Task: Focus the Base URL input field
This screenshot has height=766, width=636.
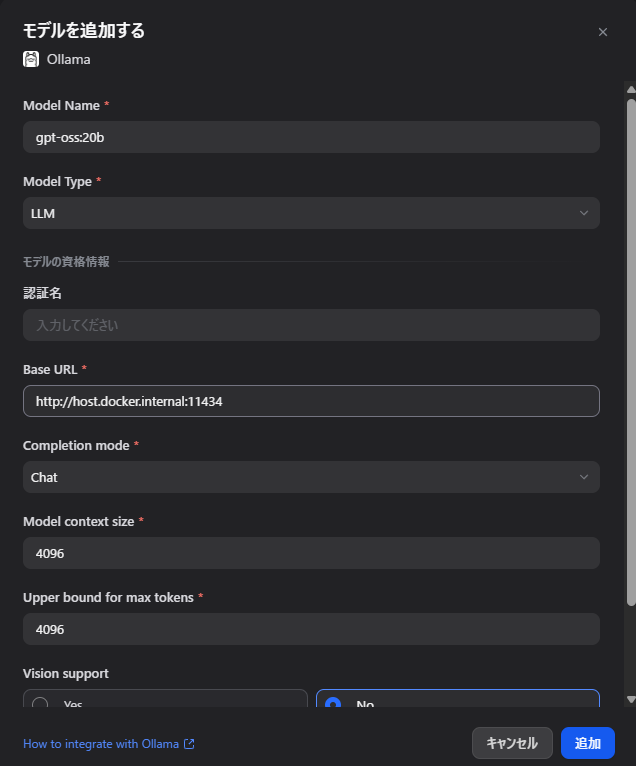Action: [311, 401]
